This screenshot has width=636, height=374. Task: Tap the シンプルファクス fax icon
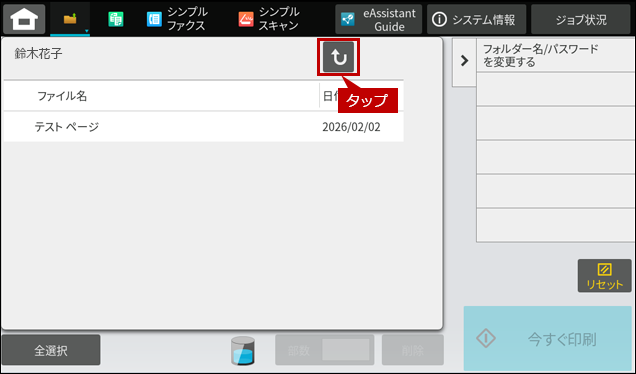click(154, 19)
